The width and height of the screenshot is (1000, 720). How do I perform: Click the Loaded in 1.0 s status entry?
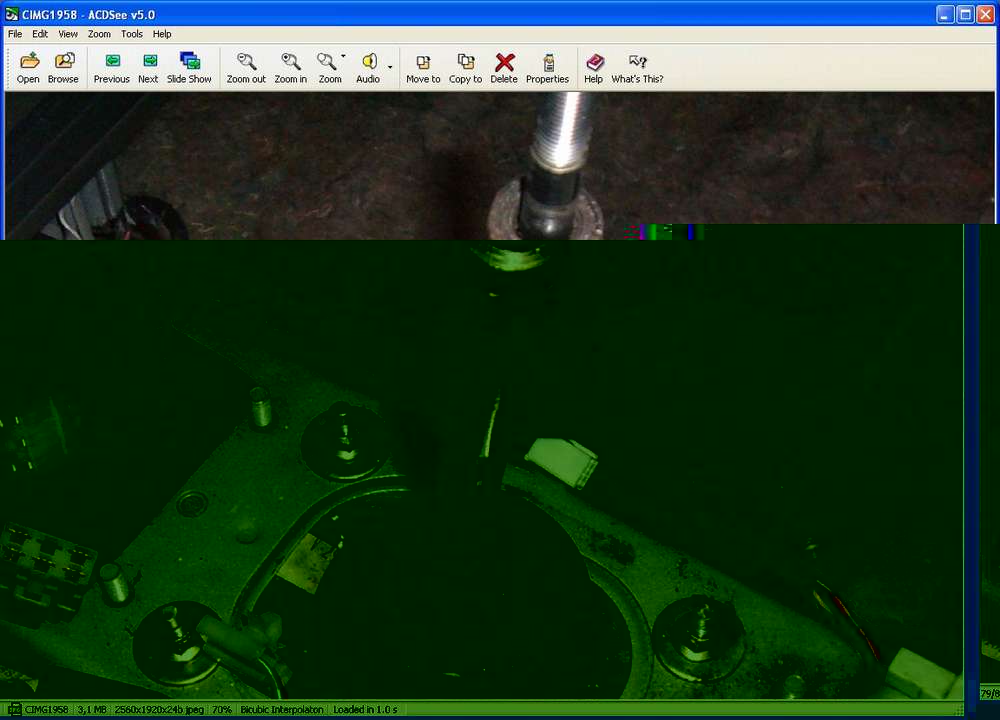coord(365,709)
